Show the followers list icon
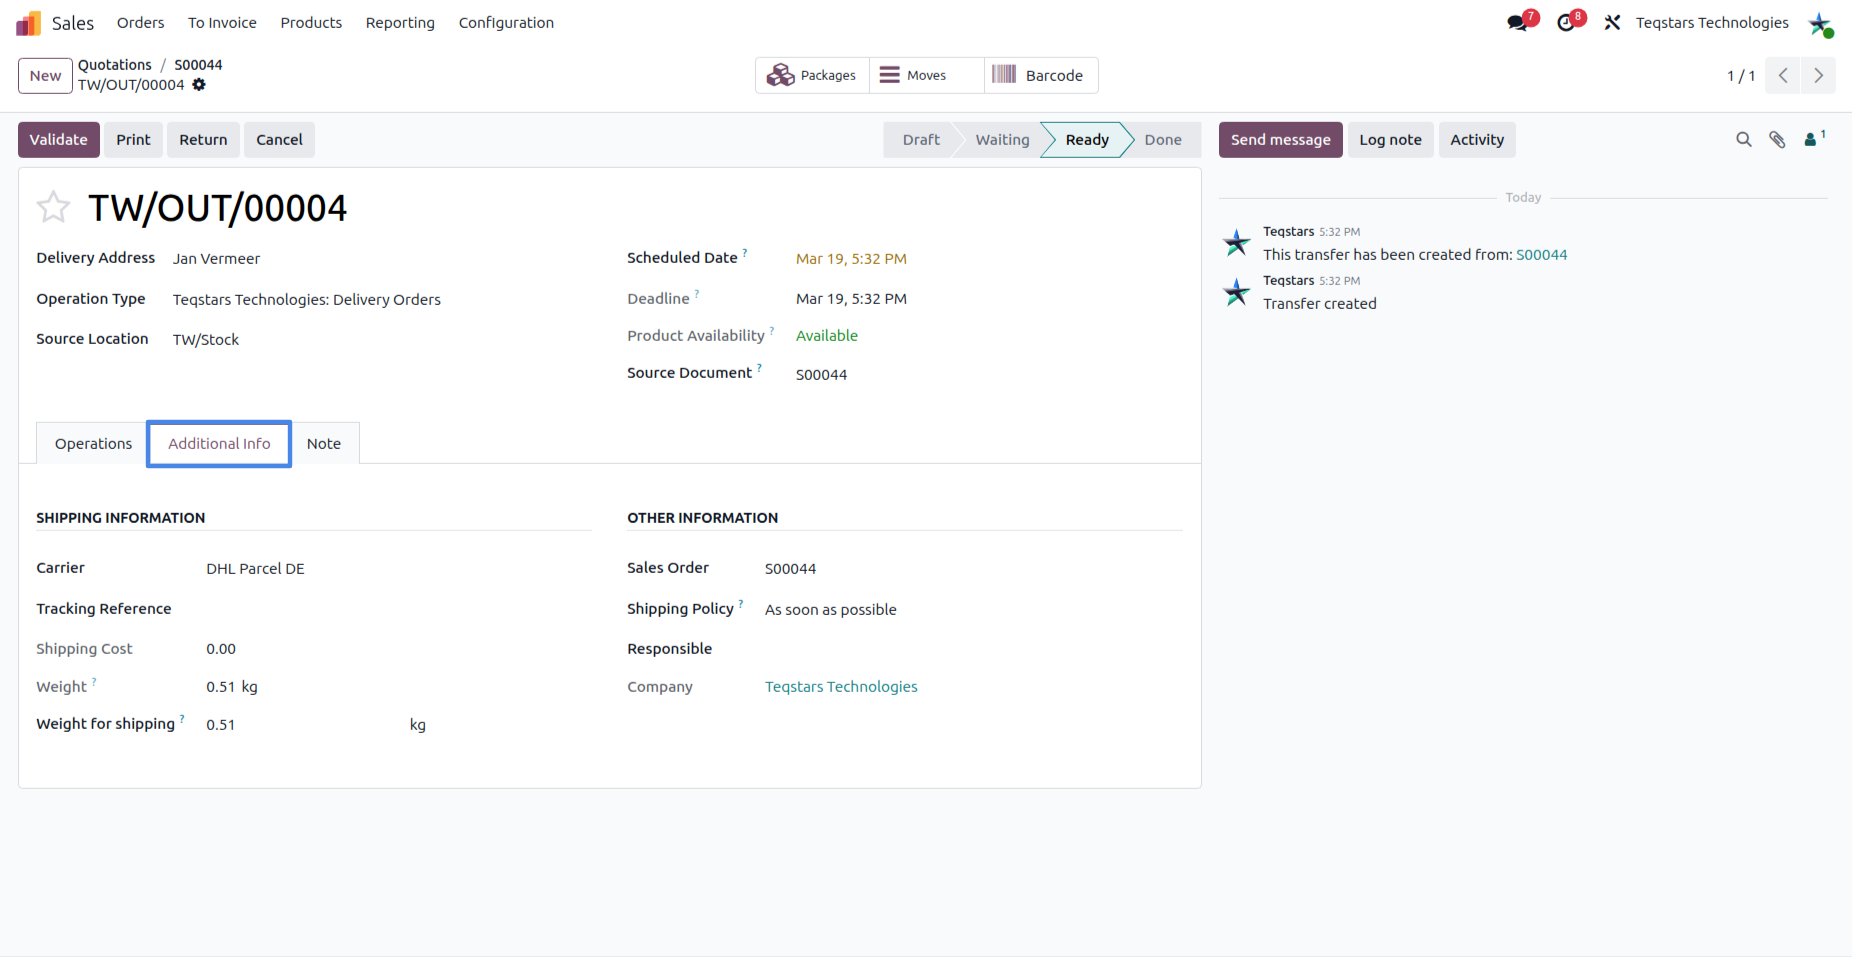 (1814, 139)
